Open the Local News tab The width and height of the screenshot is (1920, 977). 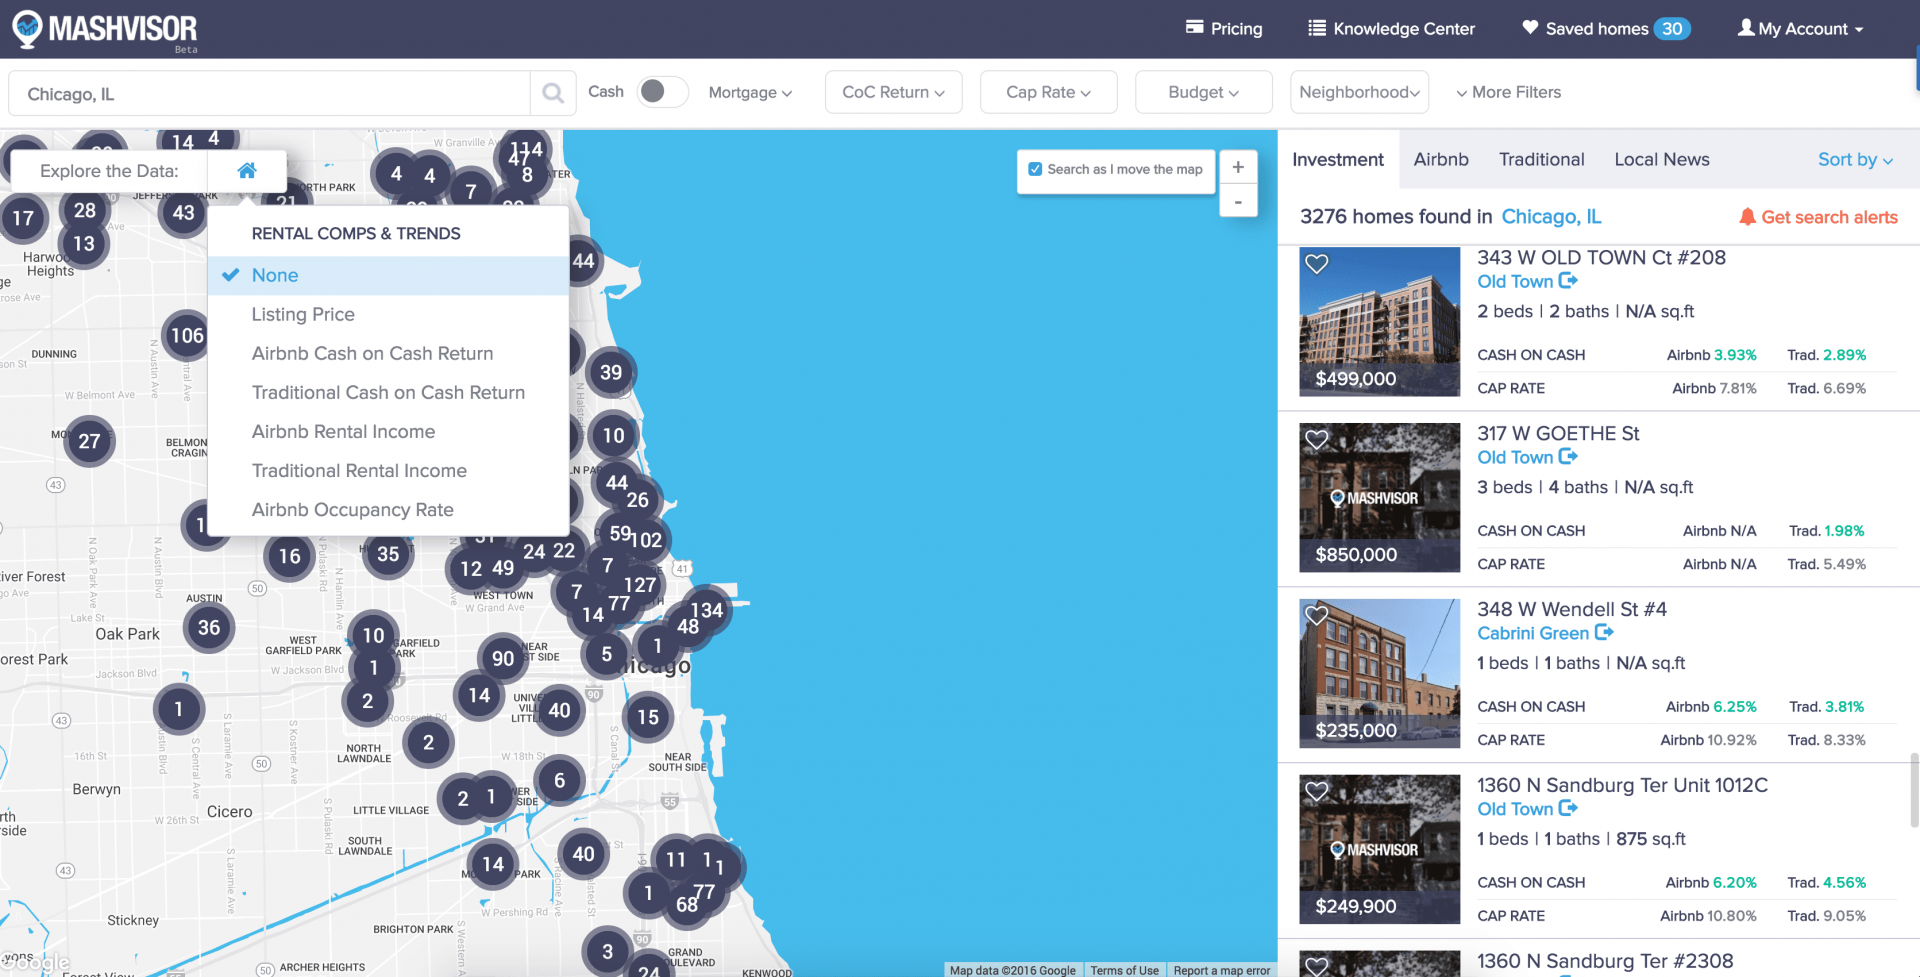(1661, 159)
